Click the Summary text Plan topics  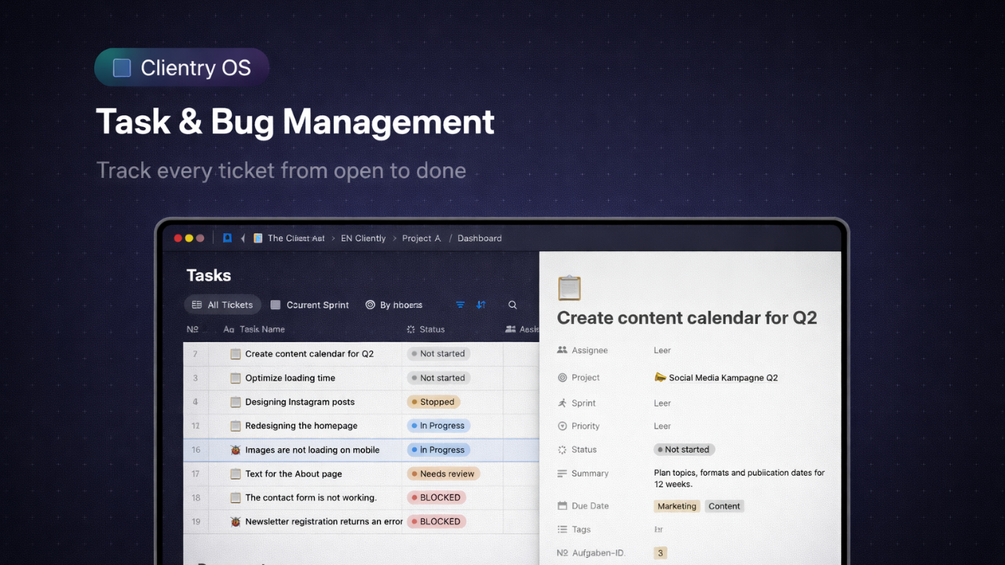coord(739,479)
